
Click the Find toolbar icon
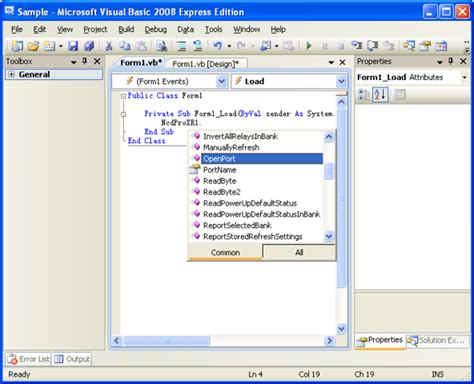tap(162, 46)
